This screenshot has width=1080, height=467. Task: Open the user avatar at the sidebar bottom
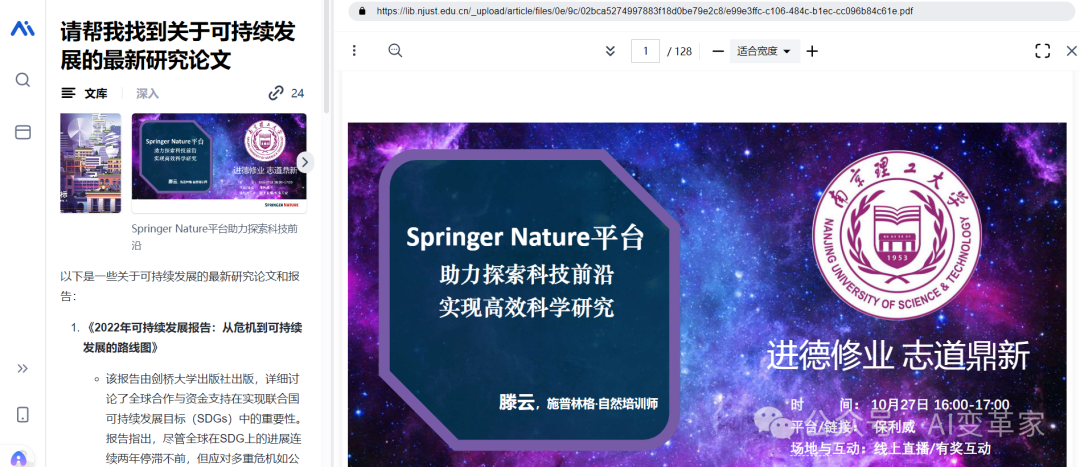click(19, 458)
